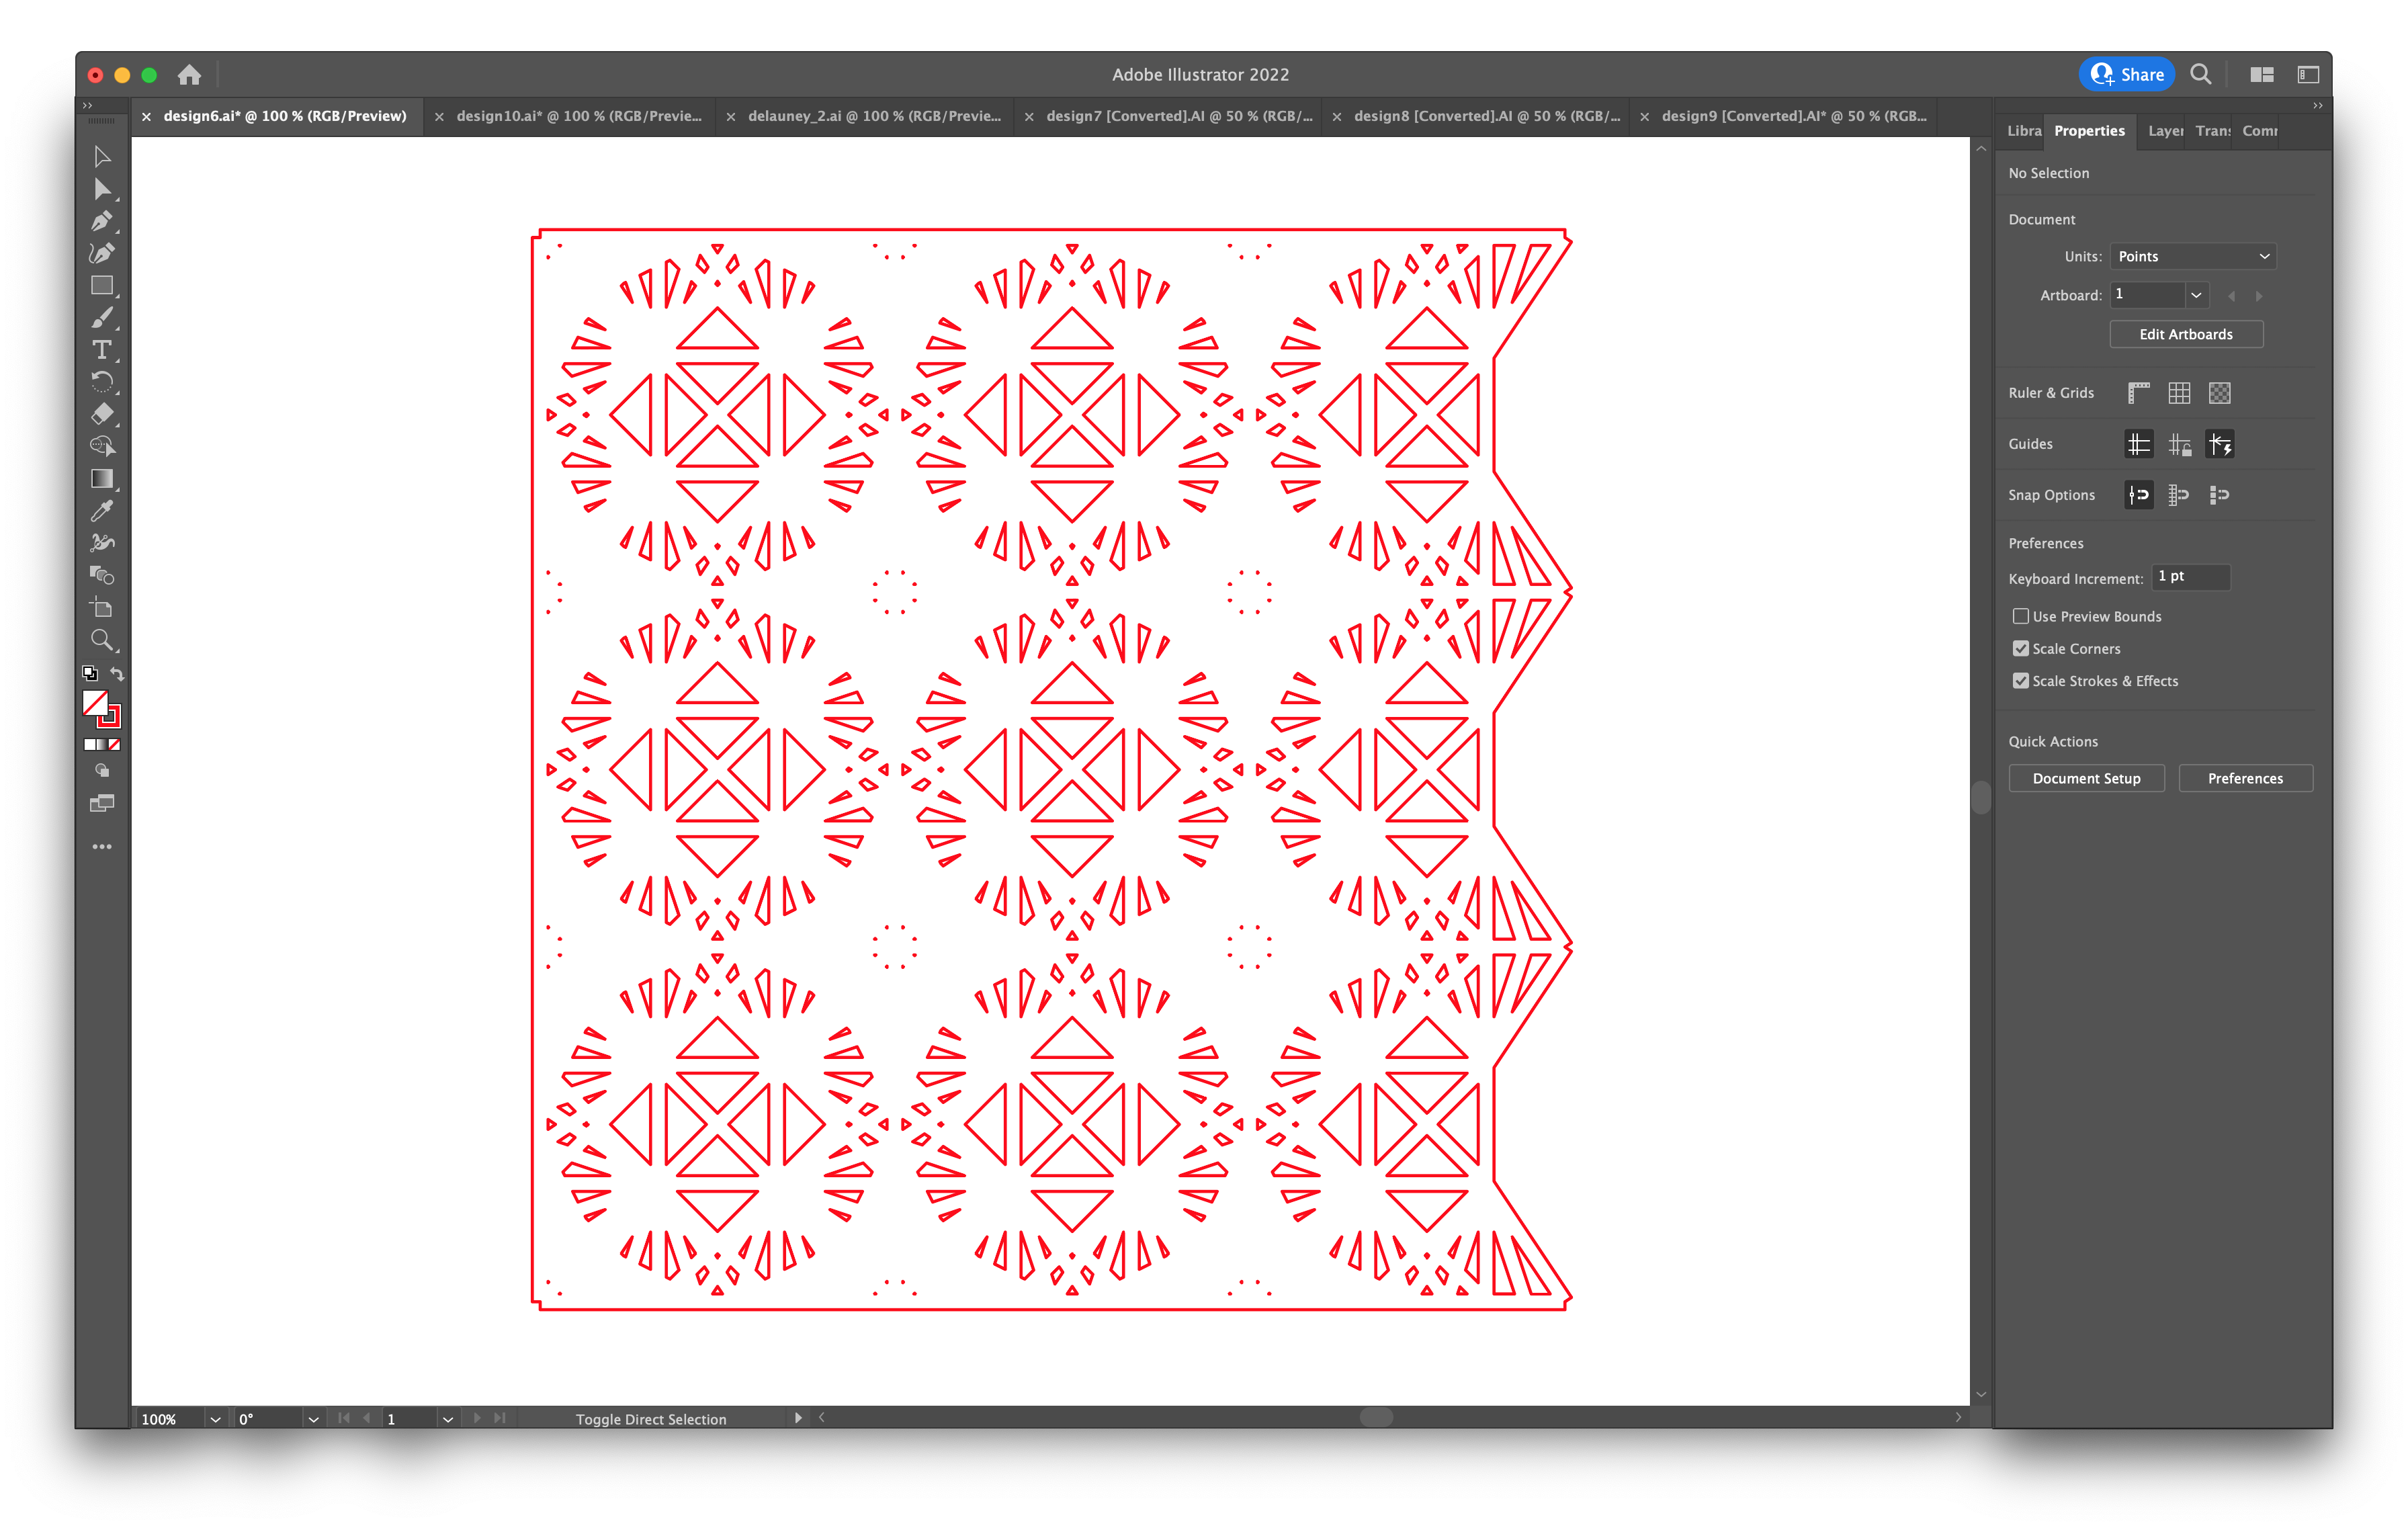Click the Document Setup button
The image size is (2408, 1528).
(x=2087, y=777)
